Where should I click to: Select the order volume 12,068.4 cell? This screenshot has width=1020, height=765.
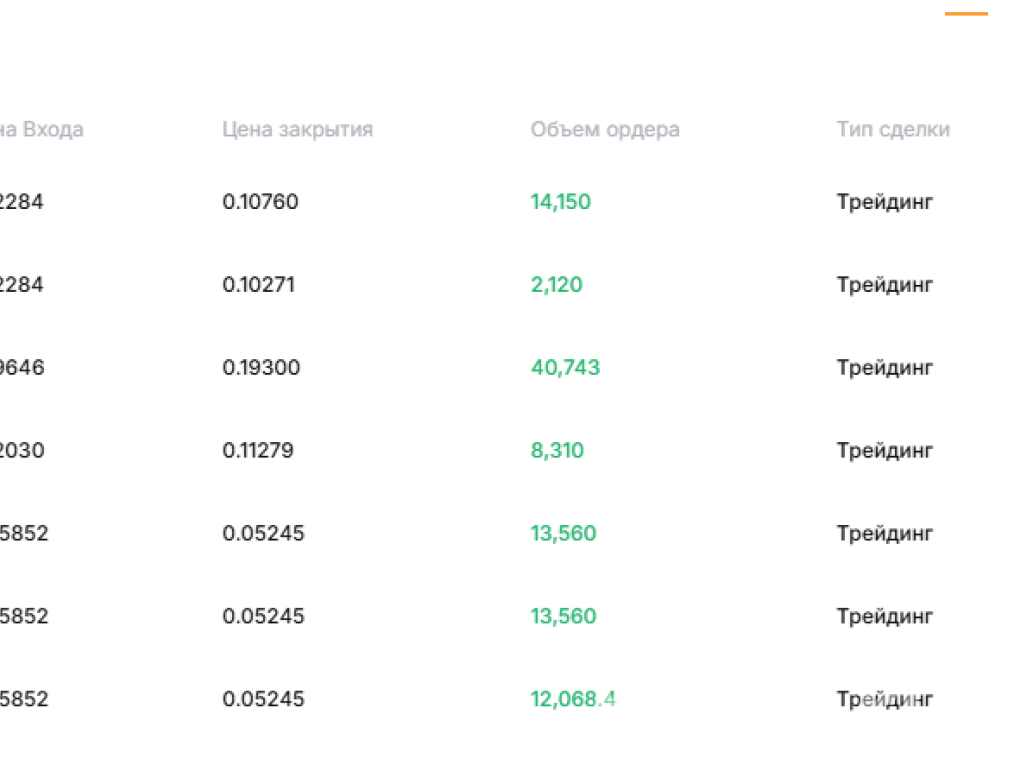[573, 699]
